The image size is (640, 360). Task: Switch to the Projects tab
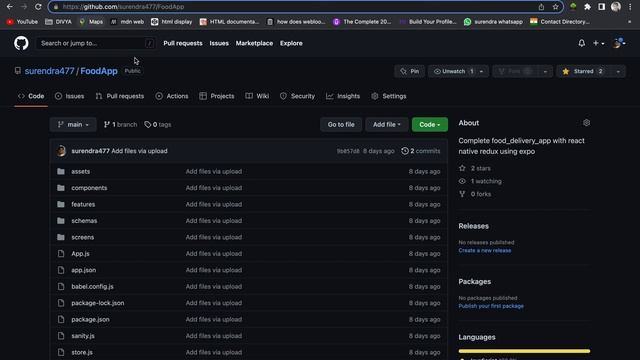tap(217, 96)
